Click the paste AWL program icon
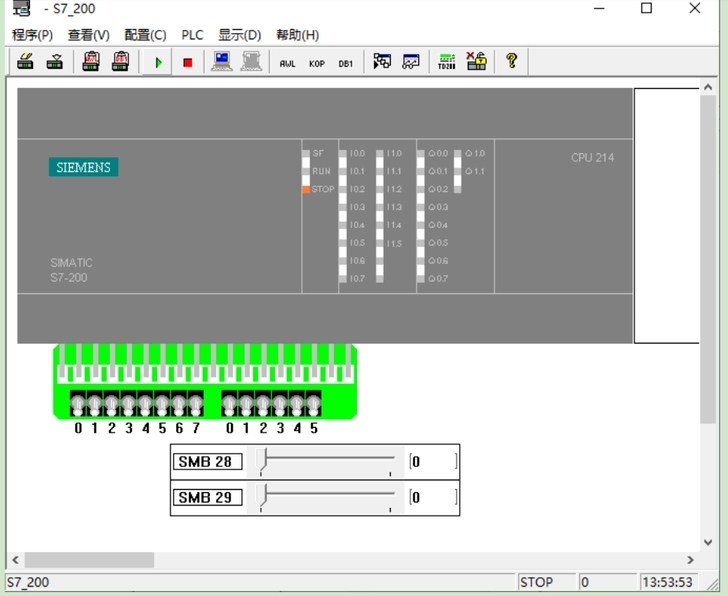The width and height of the screenshot is (728, 596). (91, 61)
